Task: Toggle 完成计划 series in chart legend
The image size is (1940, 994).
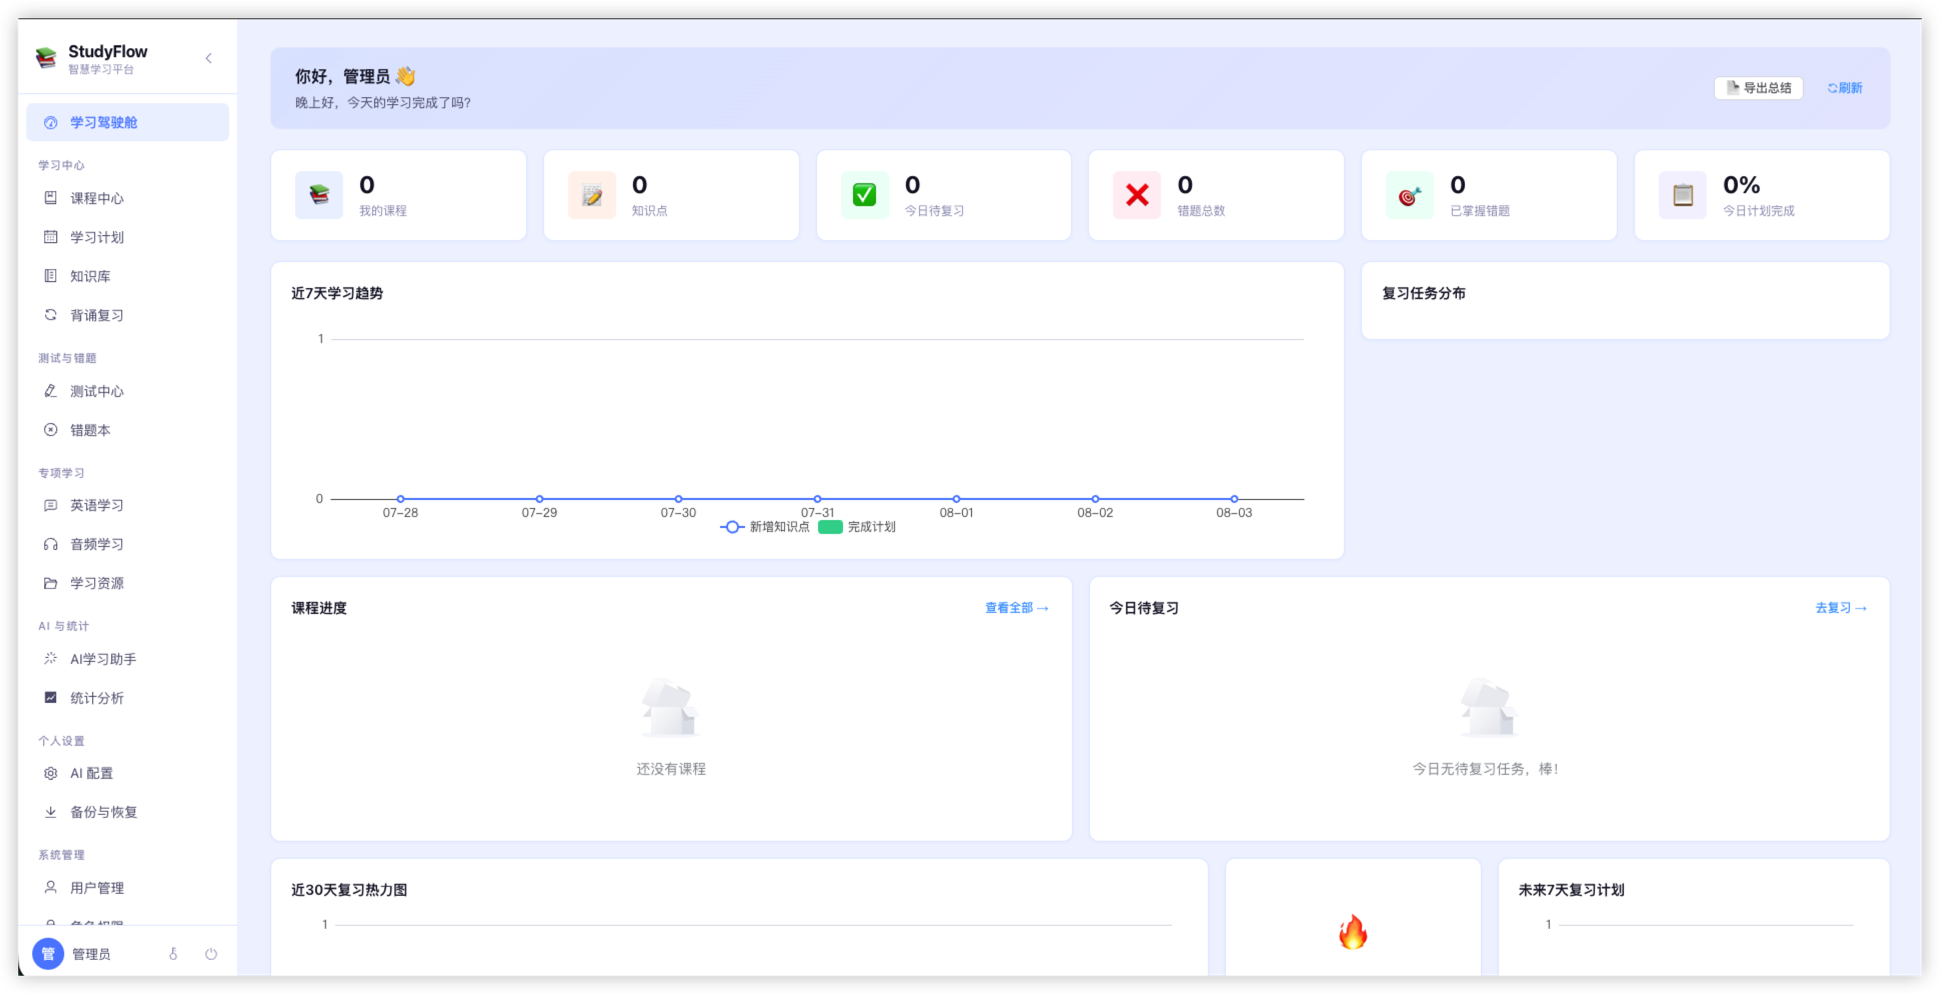Action: (857, 527)
